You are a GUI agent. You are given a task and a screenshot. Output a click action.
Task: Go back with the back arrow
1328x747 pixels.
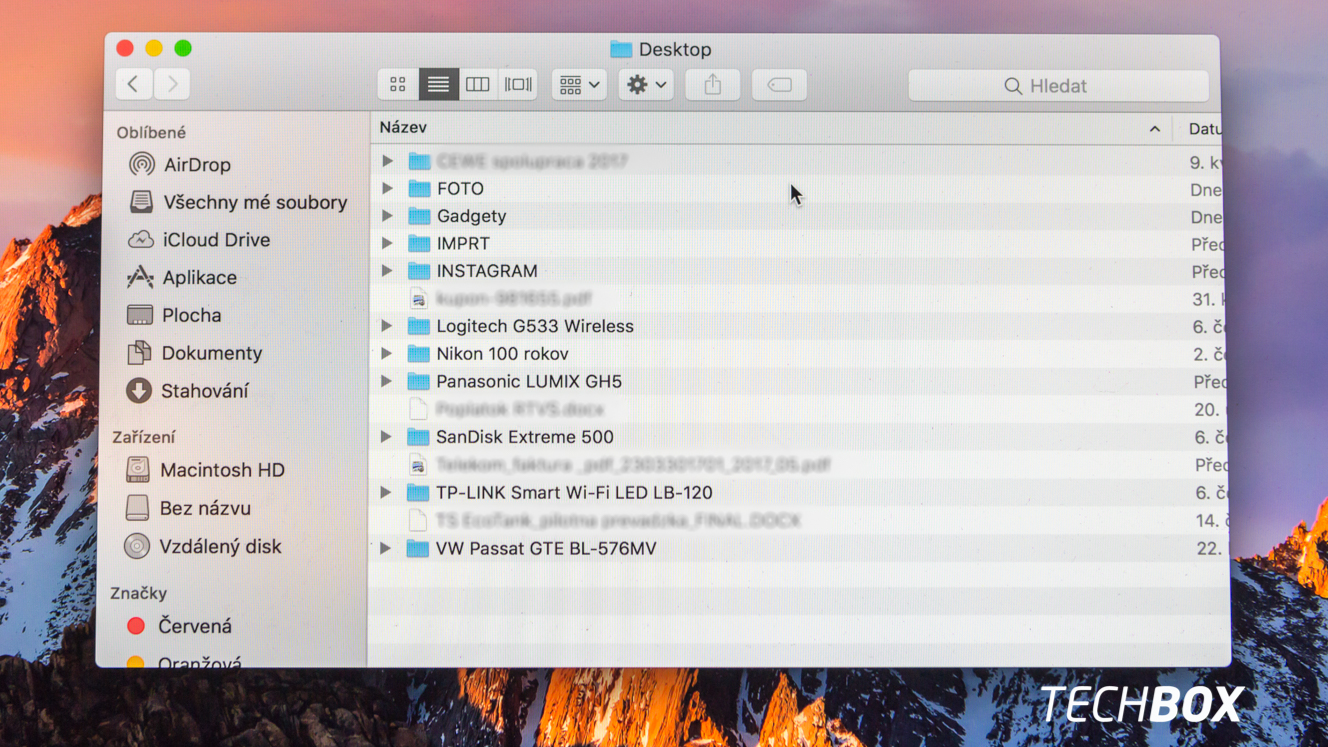tap(134, 84)
